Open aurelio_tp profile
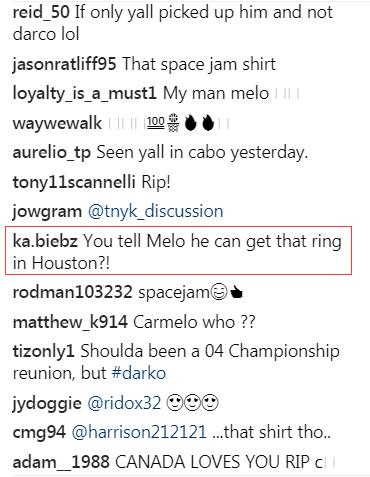 click(52, 153)
